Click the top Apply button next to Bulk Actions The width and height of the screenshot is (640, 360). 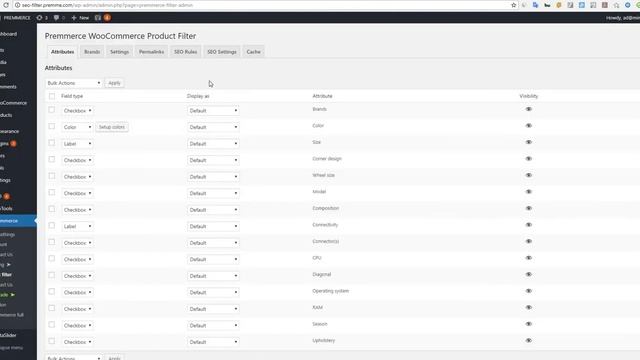click(114, 83)
